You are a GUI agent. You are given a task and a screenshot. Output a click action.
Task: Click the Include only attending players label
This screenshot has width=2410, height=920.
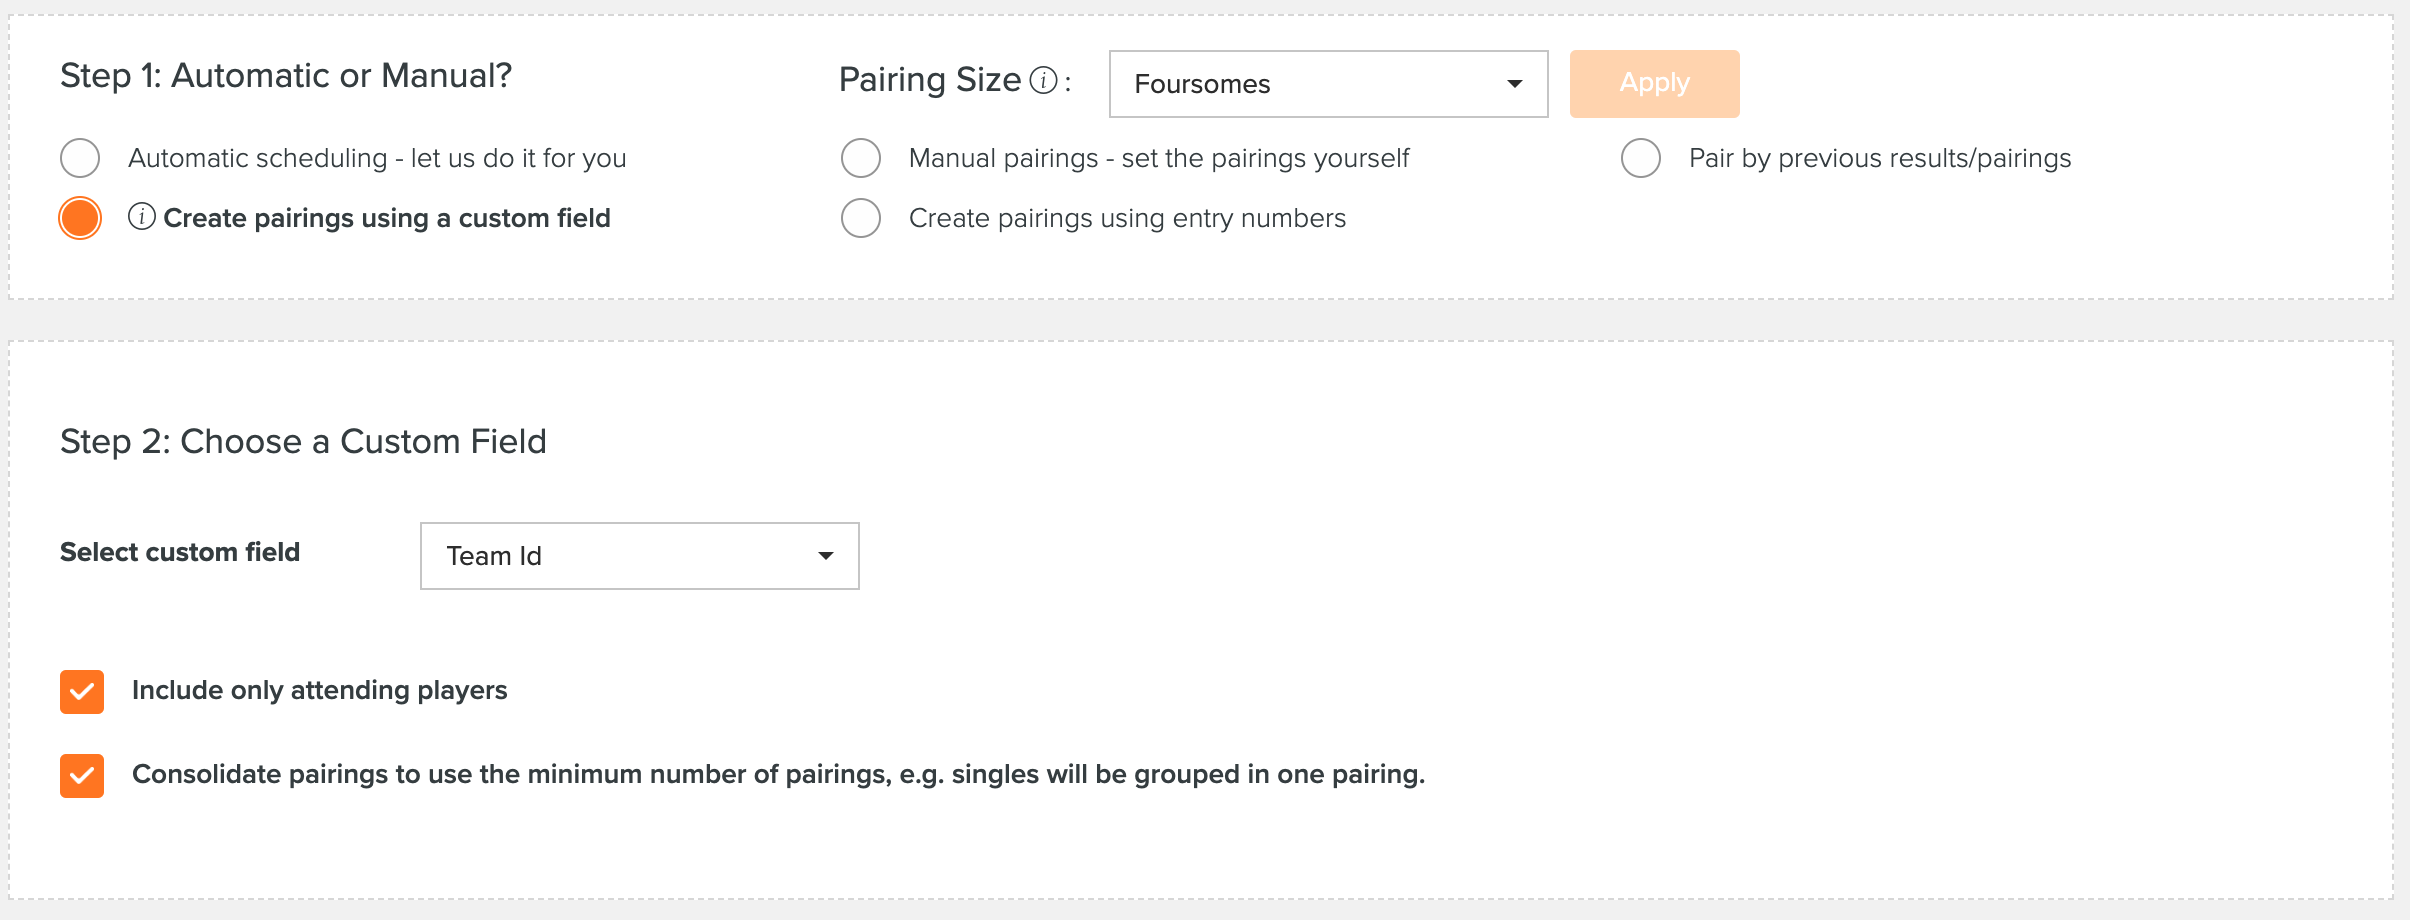(320, 690)
